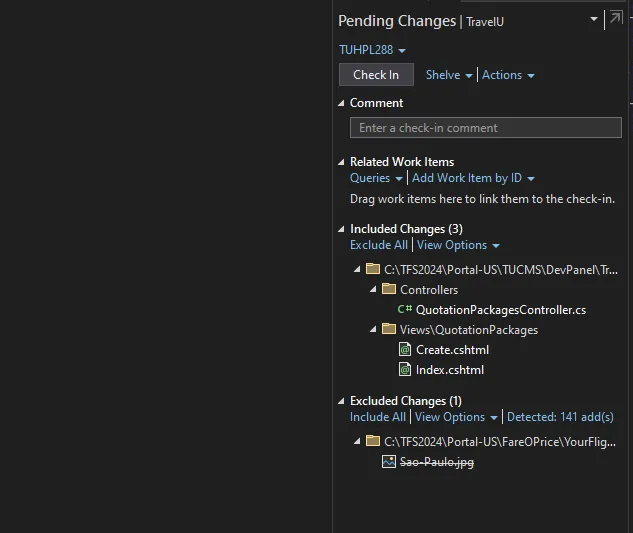The image size is (633, 533).
Task: Click the Detected: 141 add(s) link
Action: (560, 417)
